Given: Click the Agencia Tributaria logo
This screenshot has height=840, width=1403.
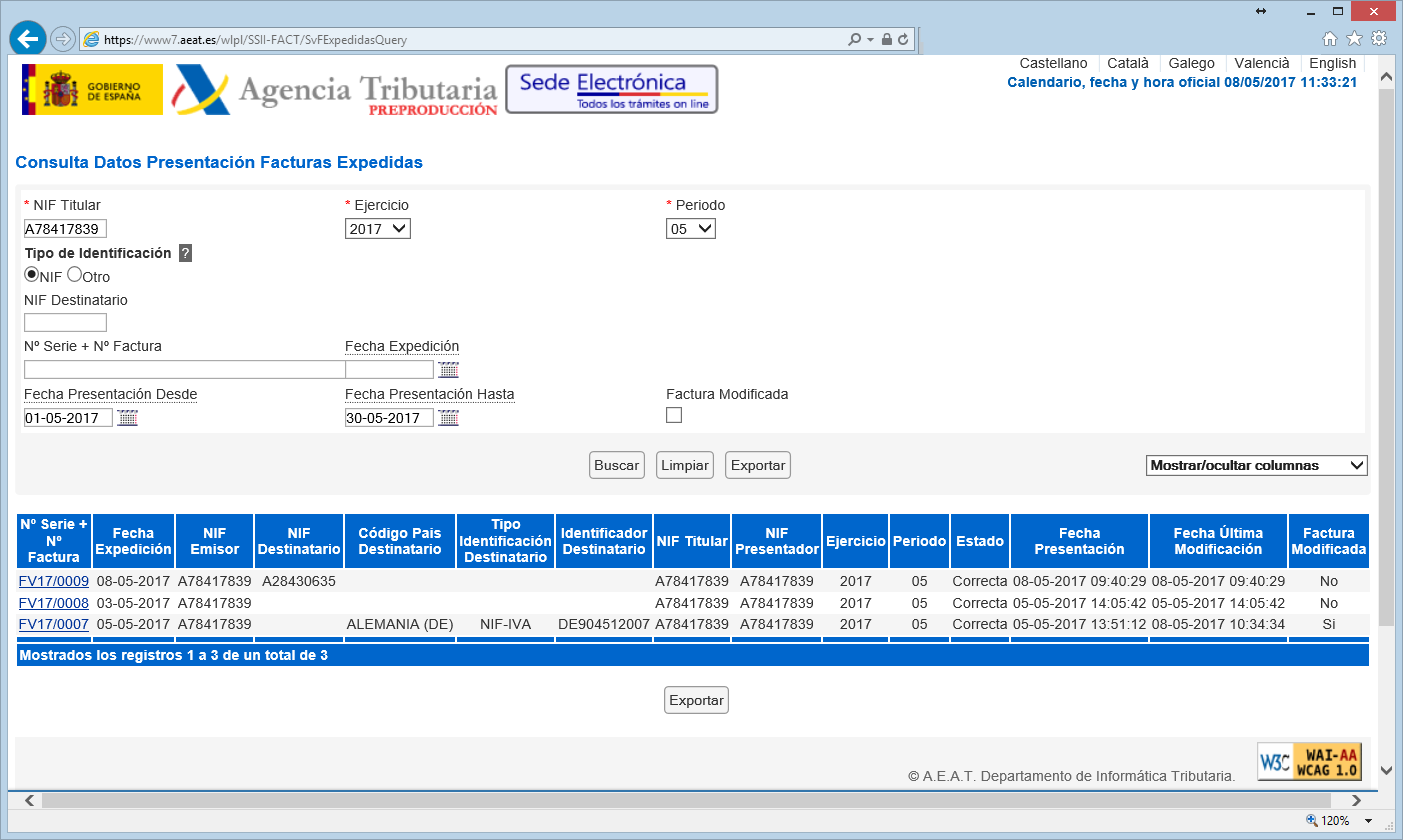Looking at the screenshot, I should point(334,91).
